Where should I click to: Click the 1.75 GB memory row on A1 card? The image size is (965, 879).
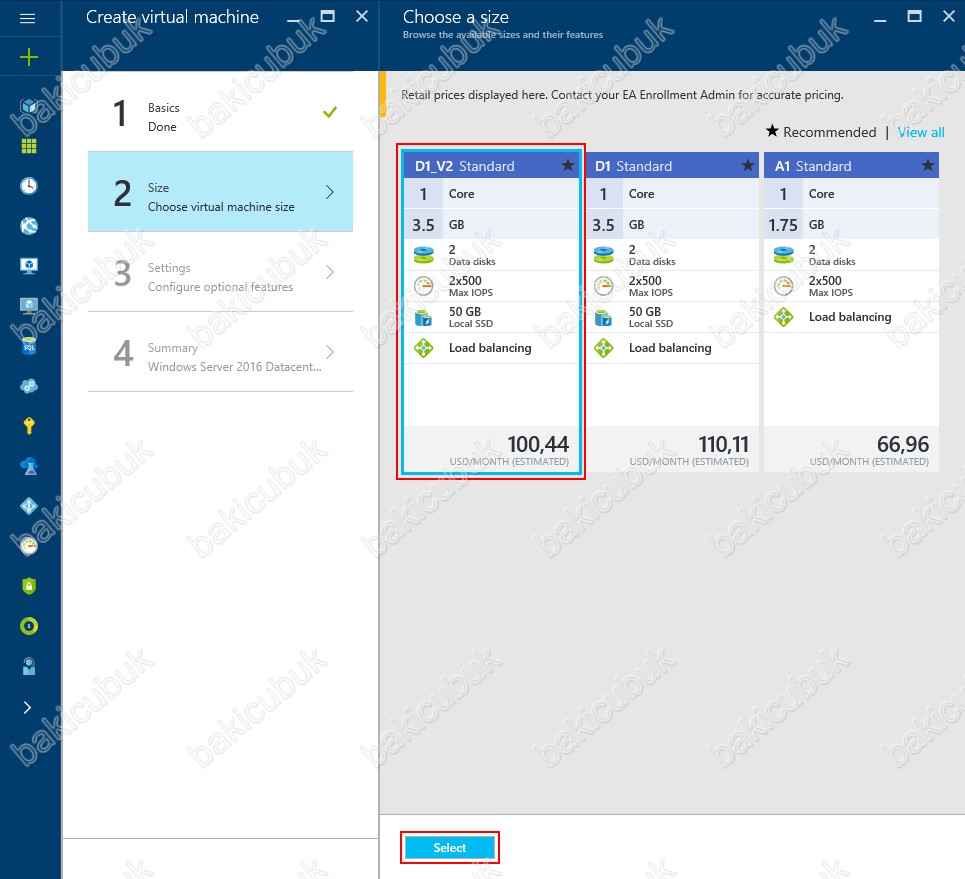coord(851,225)
